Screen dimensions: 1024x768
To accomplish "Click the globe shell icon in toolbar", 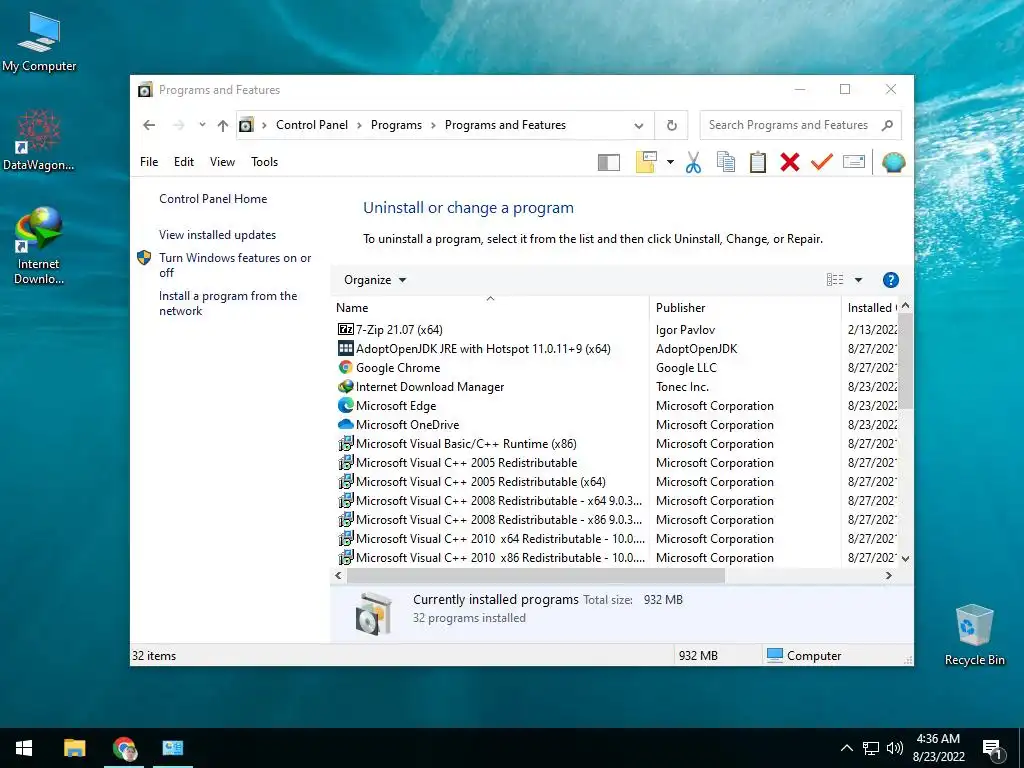I will point(893,162).
